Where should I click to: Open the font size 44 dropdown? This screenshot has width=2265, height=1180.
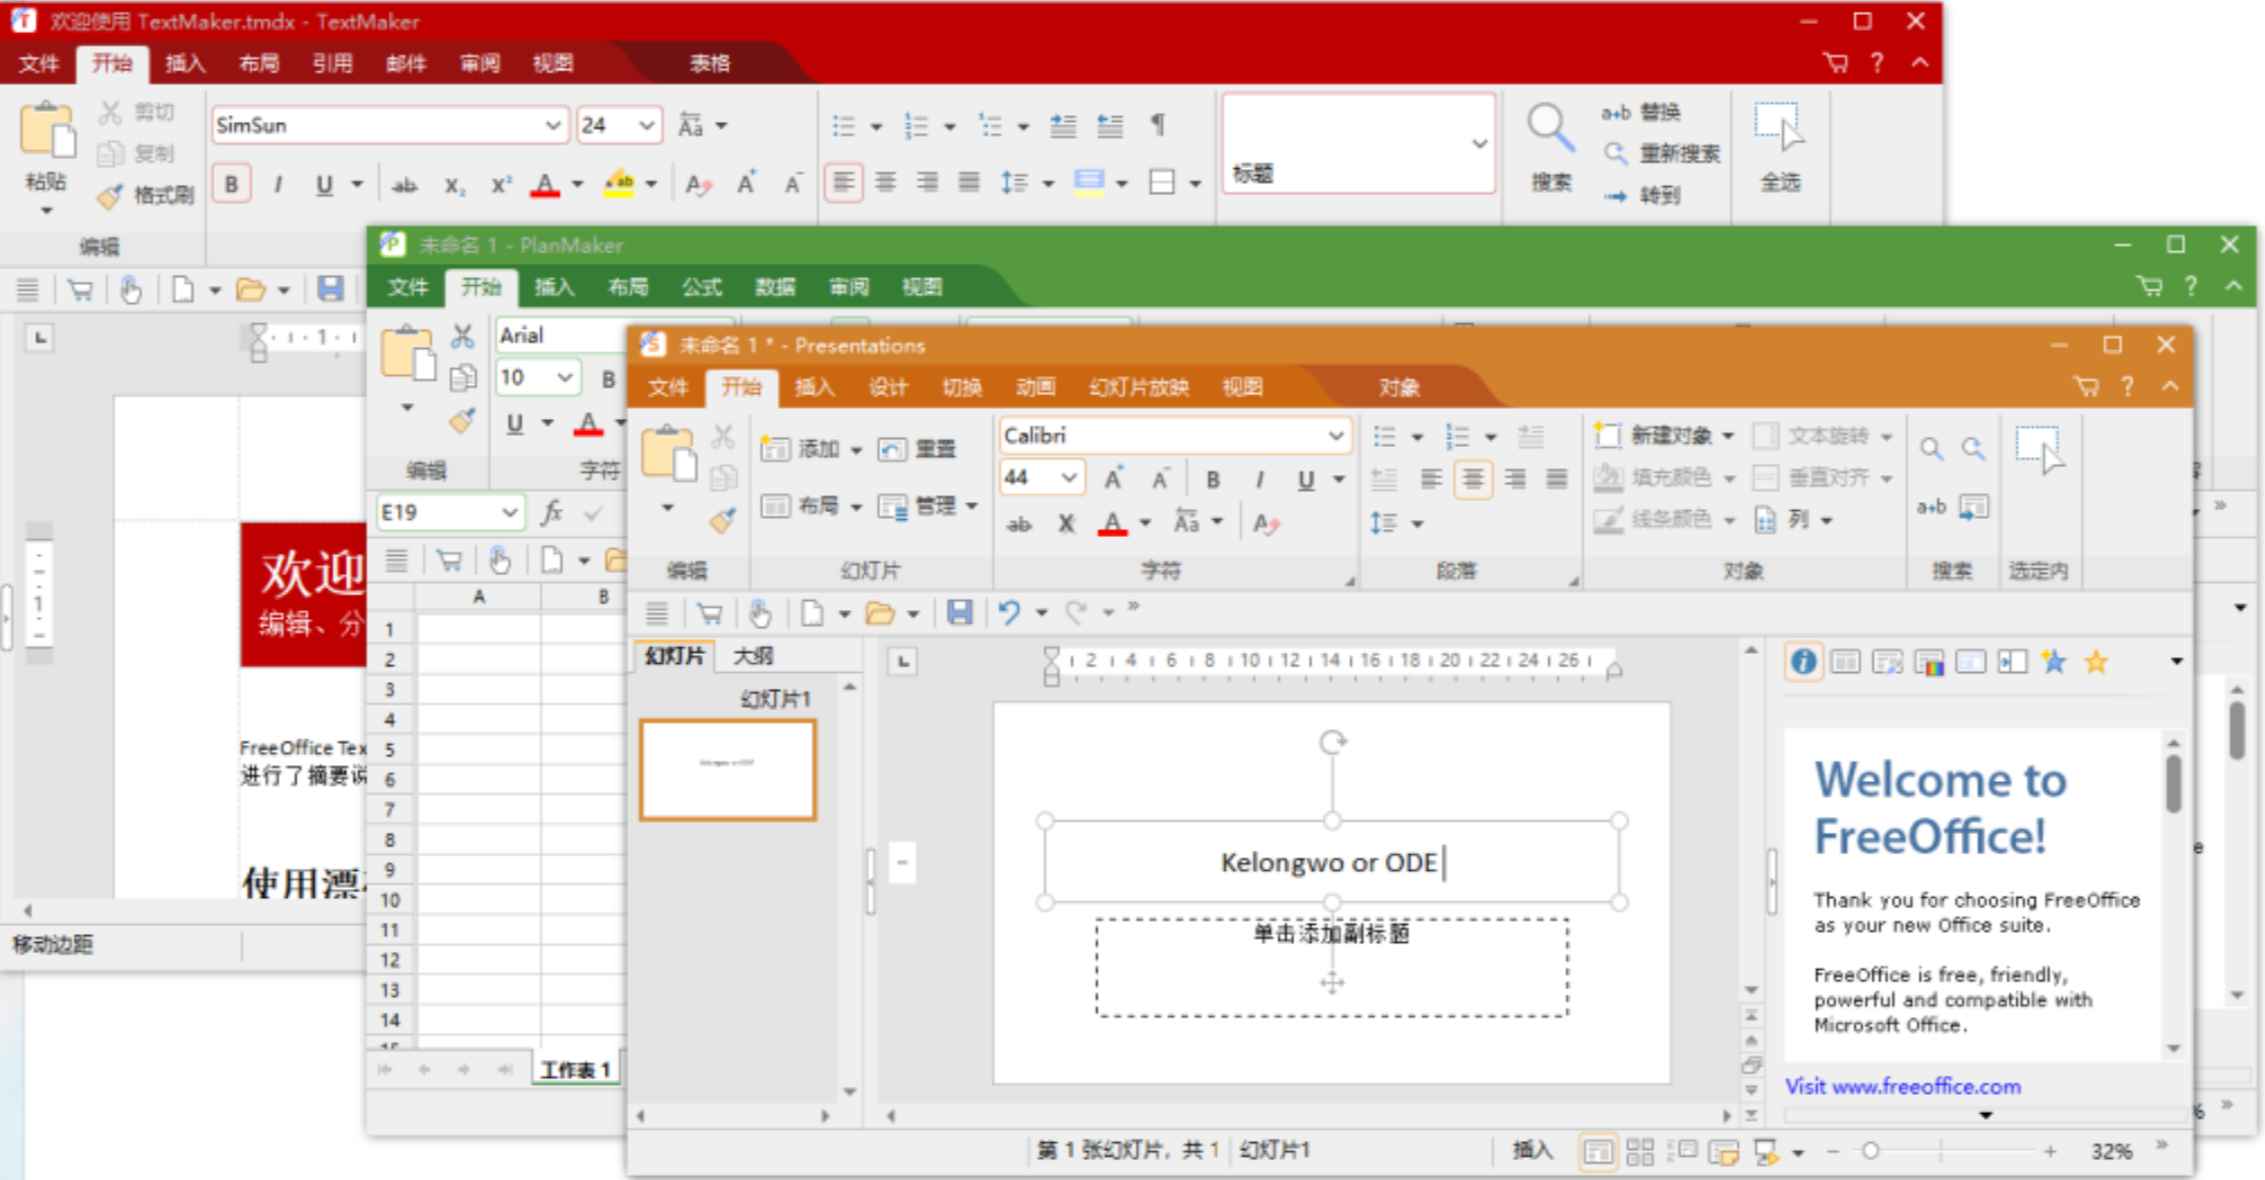point(1070,478)
